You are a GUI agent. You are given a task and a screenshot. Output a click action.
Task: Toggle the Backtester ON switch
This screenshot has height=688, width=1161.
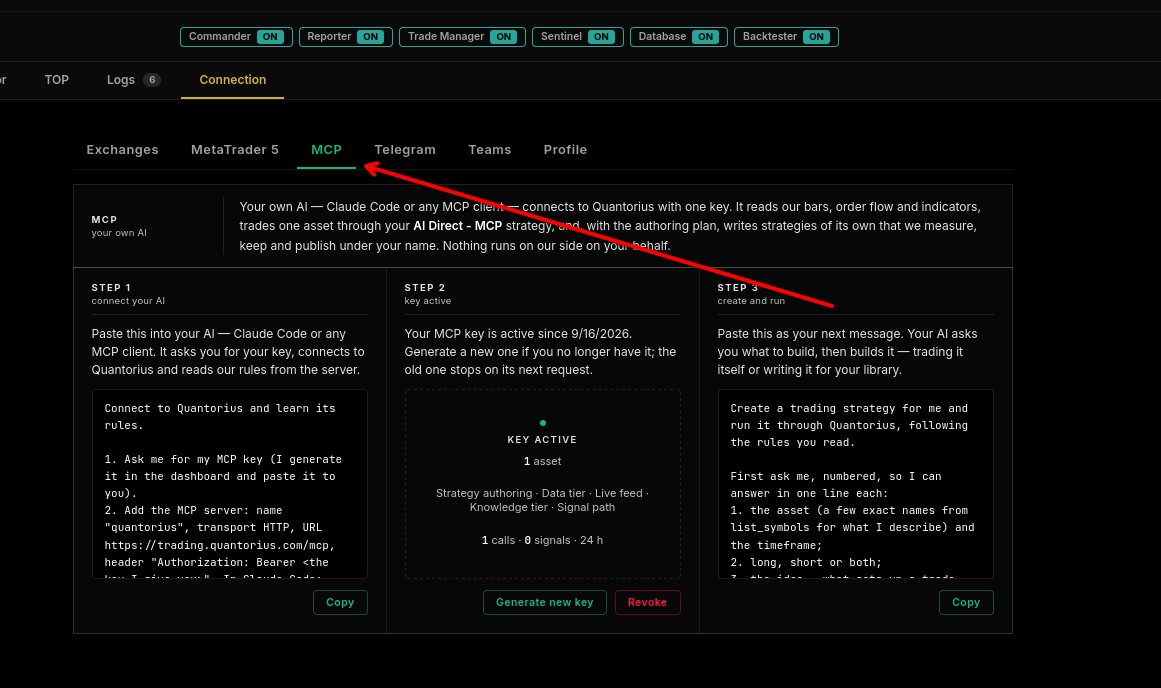816,37
